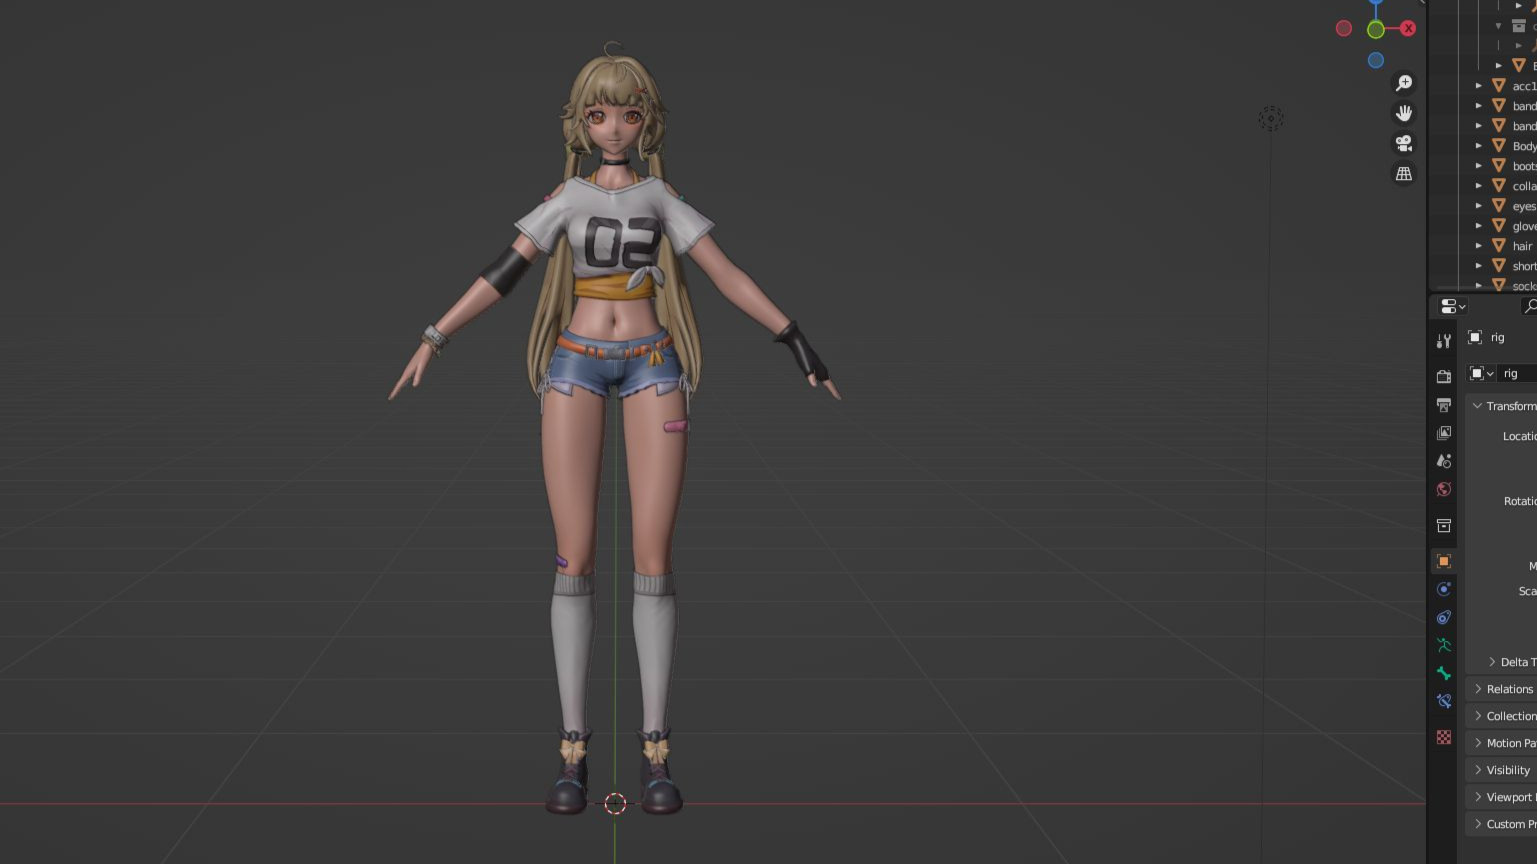Open the Tool properties tab
Screen dimensions: 1537x864
1444,342
